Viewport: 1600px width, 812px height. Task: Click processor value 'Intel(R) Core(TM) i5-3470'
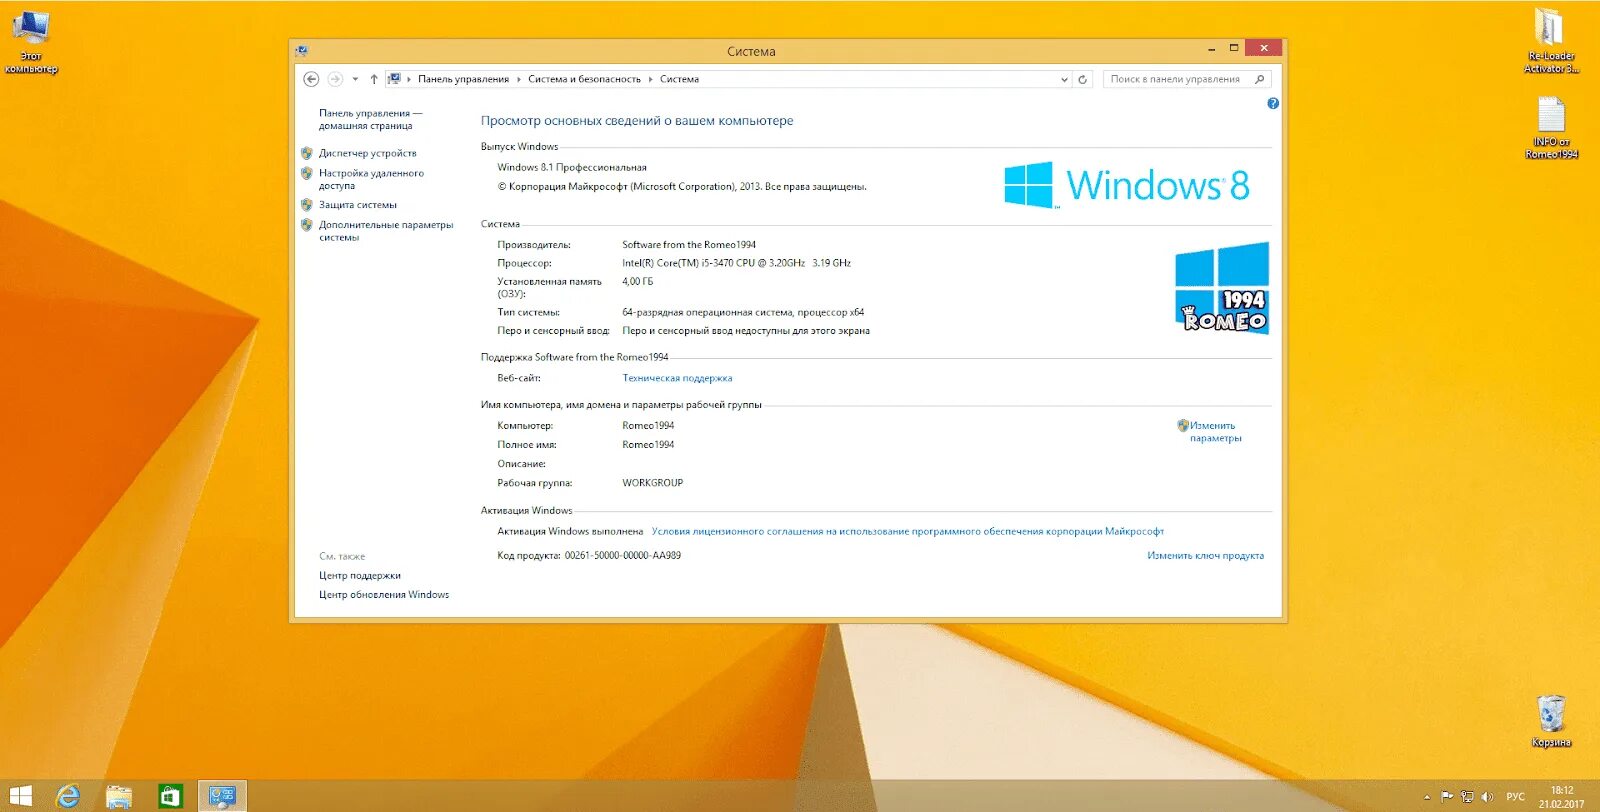pyautogui.click(x=737, y=263)
